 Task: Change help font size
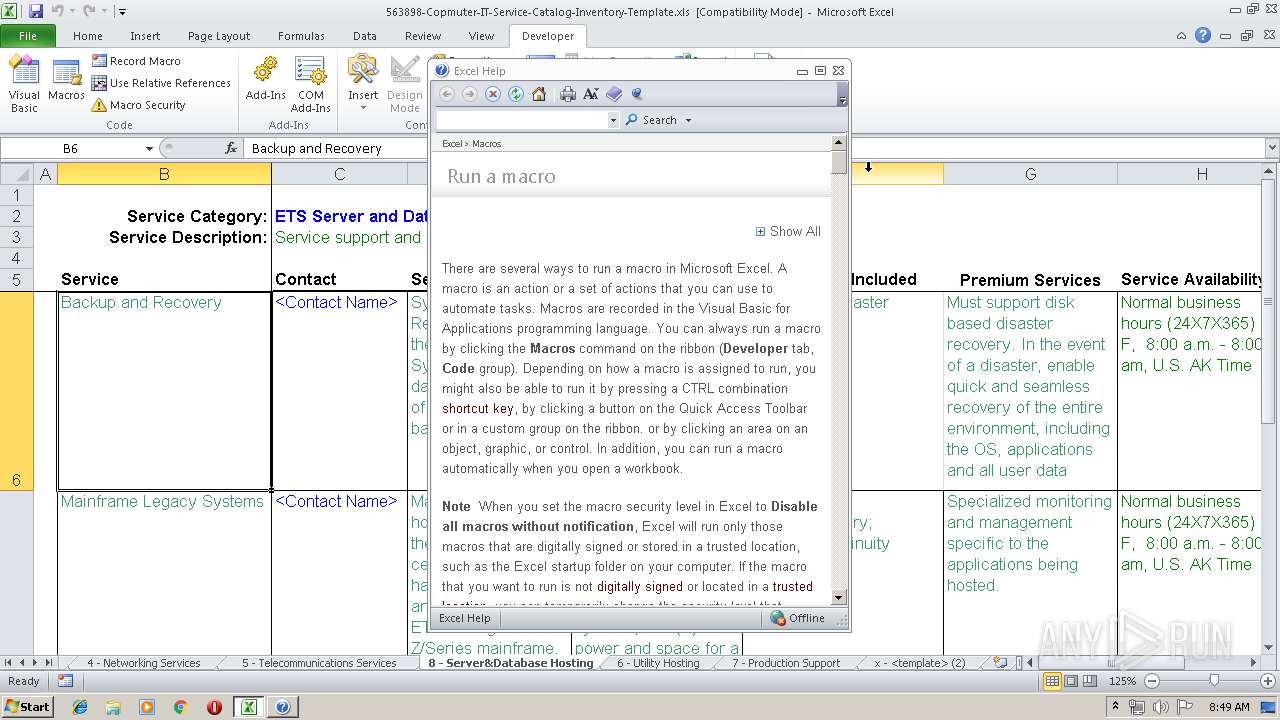[x=591, y=94]
